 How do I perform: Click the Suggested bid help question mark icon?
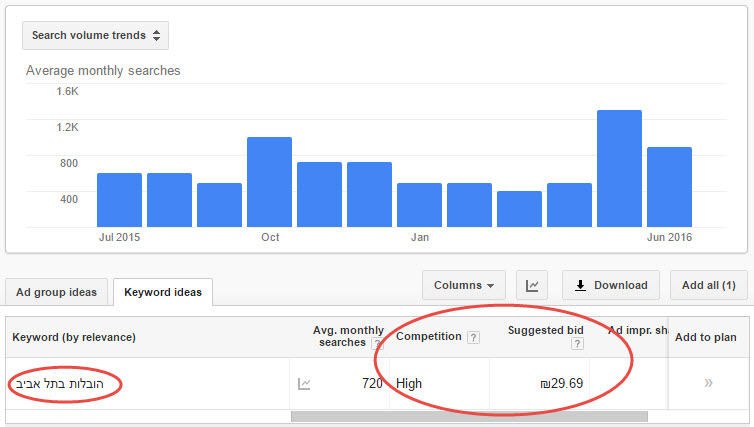coord(578,344)
